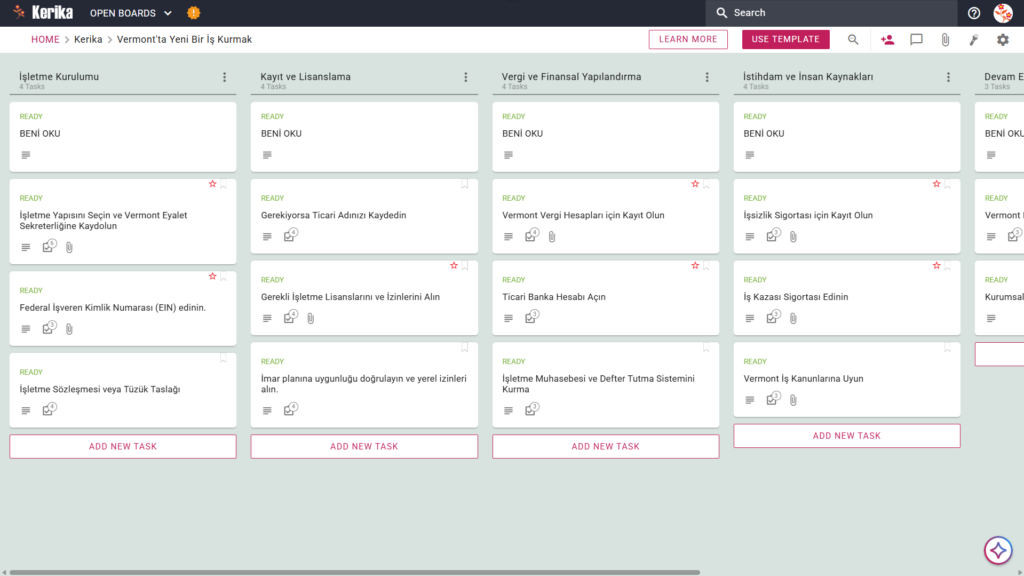
Task: Click the horizontal scrollbar at bottom
Action: [355, 572]
